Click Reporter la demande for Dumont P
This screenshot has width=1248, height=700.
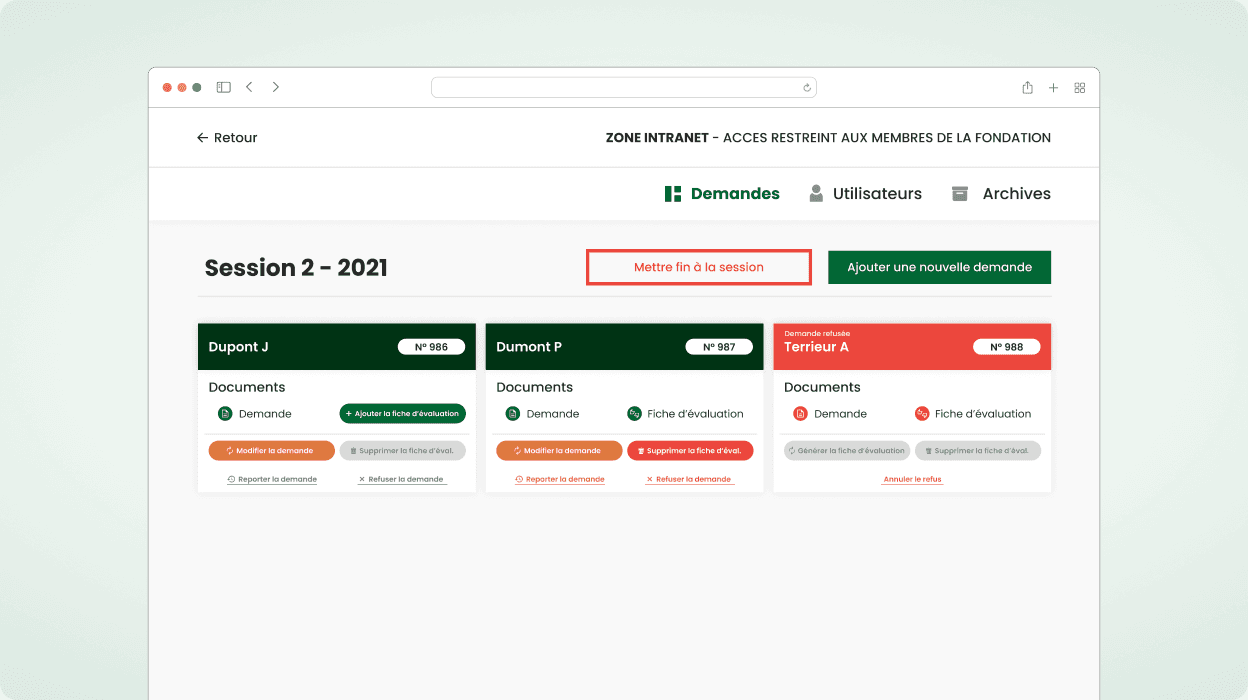click(558, 479)
